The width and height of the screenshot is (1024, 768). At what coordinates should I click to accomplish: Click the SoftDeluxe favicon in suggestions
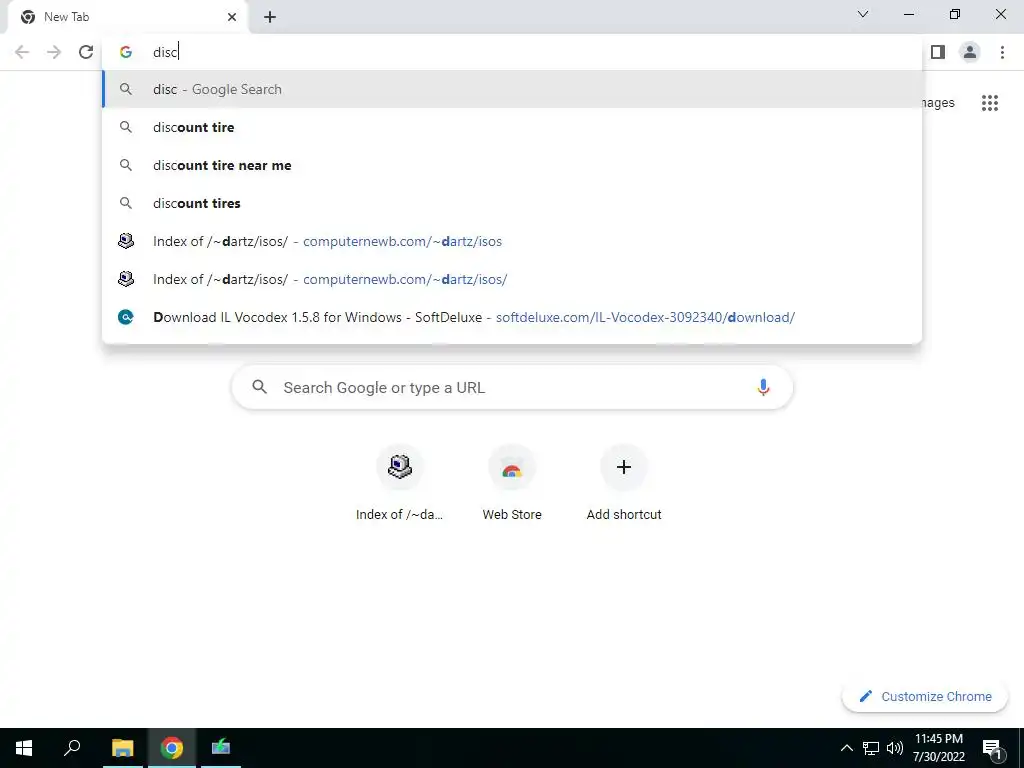(x=126, y=317)
